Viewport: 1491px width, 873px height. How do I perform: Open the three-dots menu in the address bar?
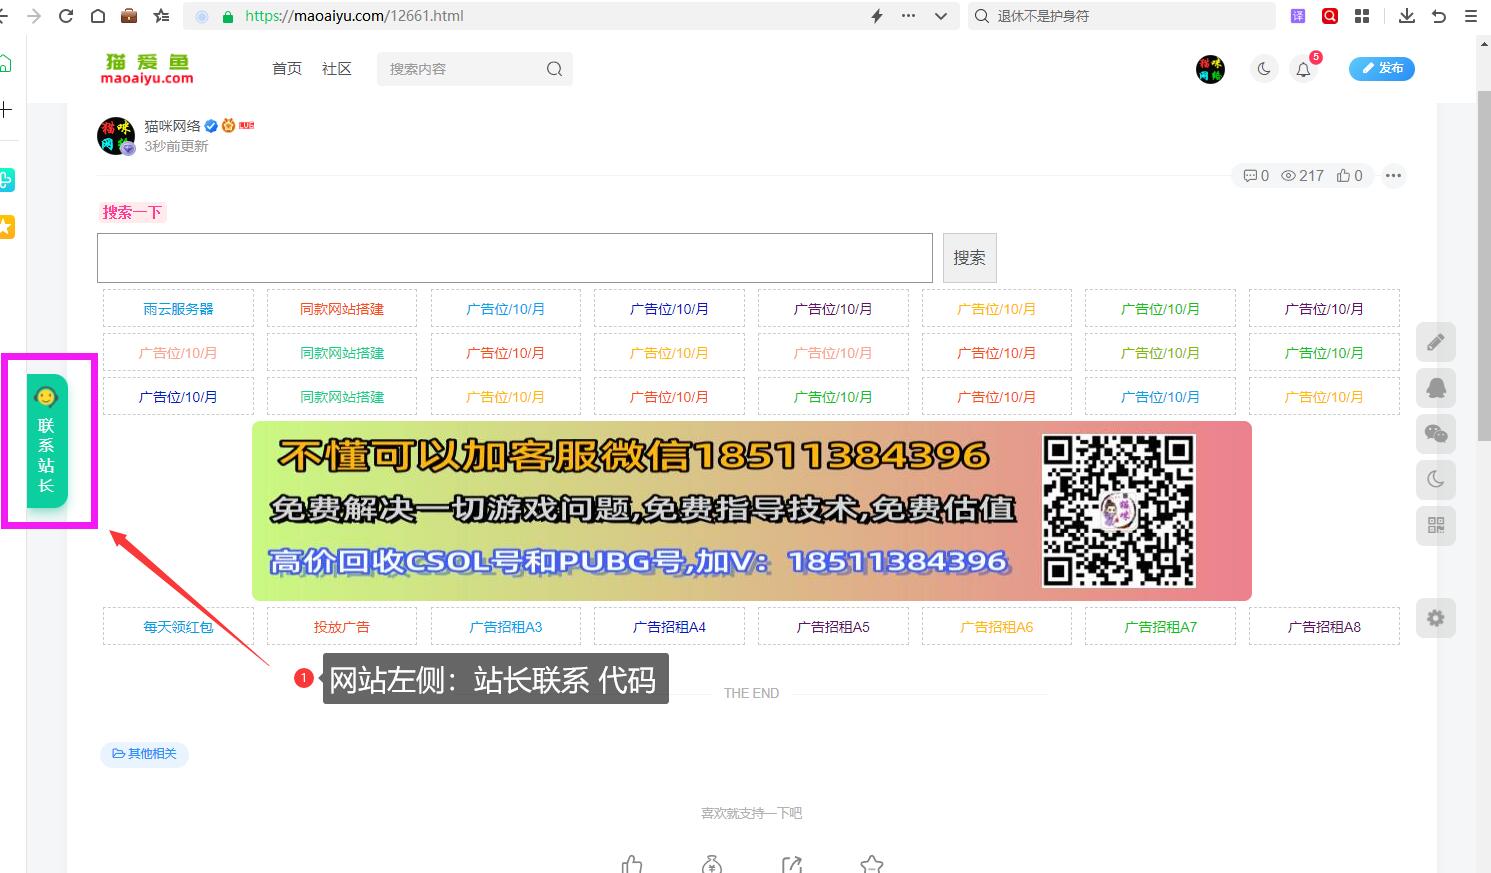(908, 16)
